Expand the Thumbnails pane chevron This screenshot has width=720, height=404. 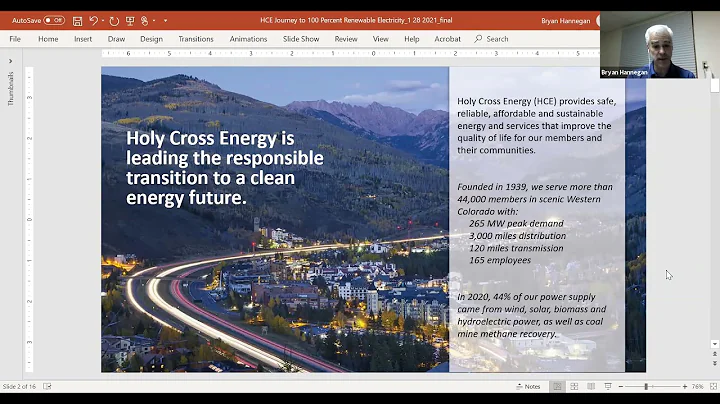11,61
